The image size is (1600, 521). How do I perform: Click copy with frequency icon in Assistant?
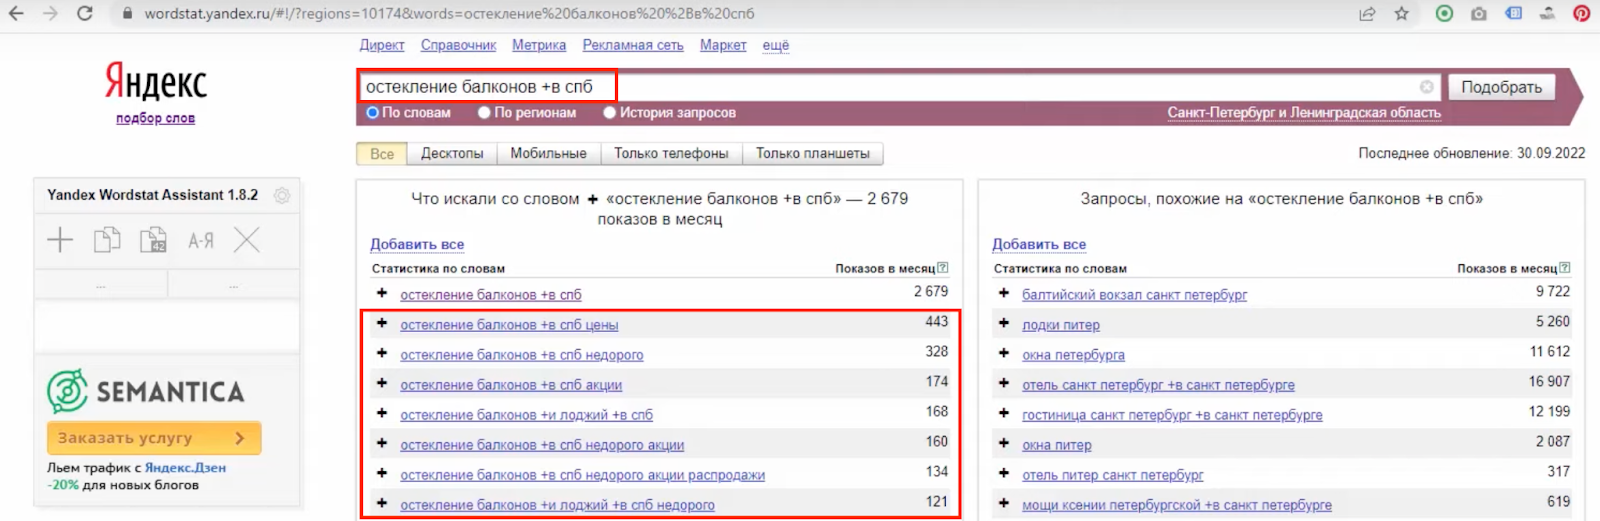[x=153, y=240]
